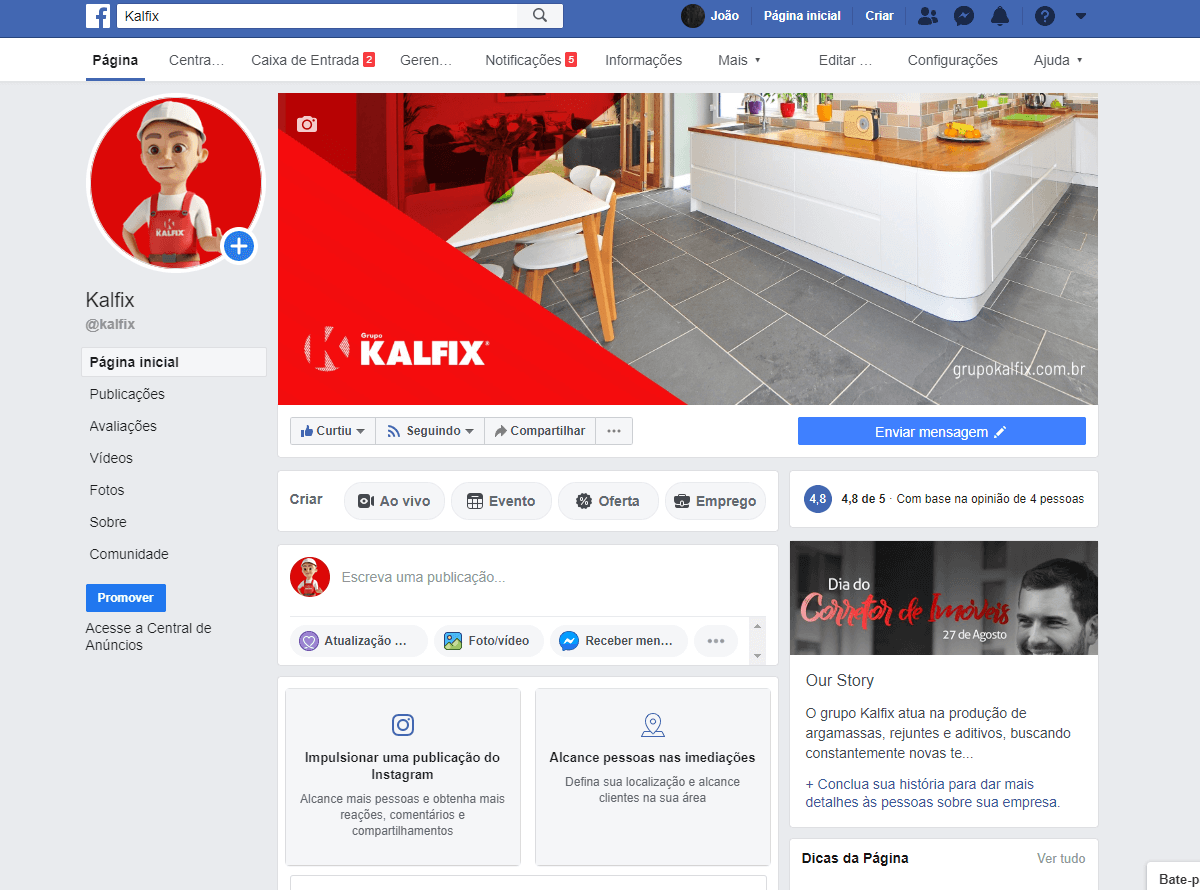Open the notifications bell icon
1200x890 pixels.
[1000, 16]
